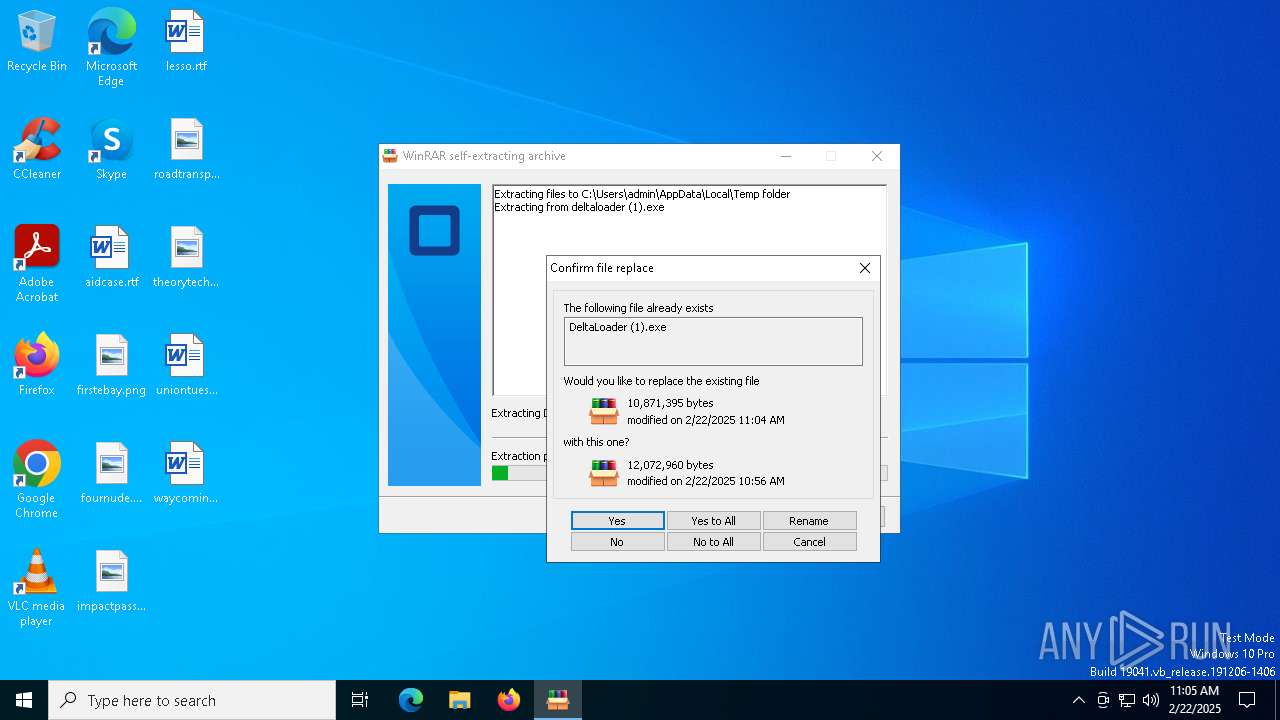The height and width of the screenshot is (720, 1280).
Task: Click the 'modified on 2/22/2025 11:04 AM' text
Action: tap(706, 420)
